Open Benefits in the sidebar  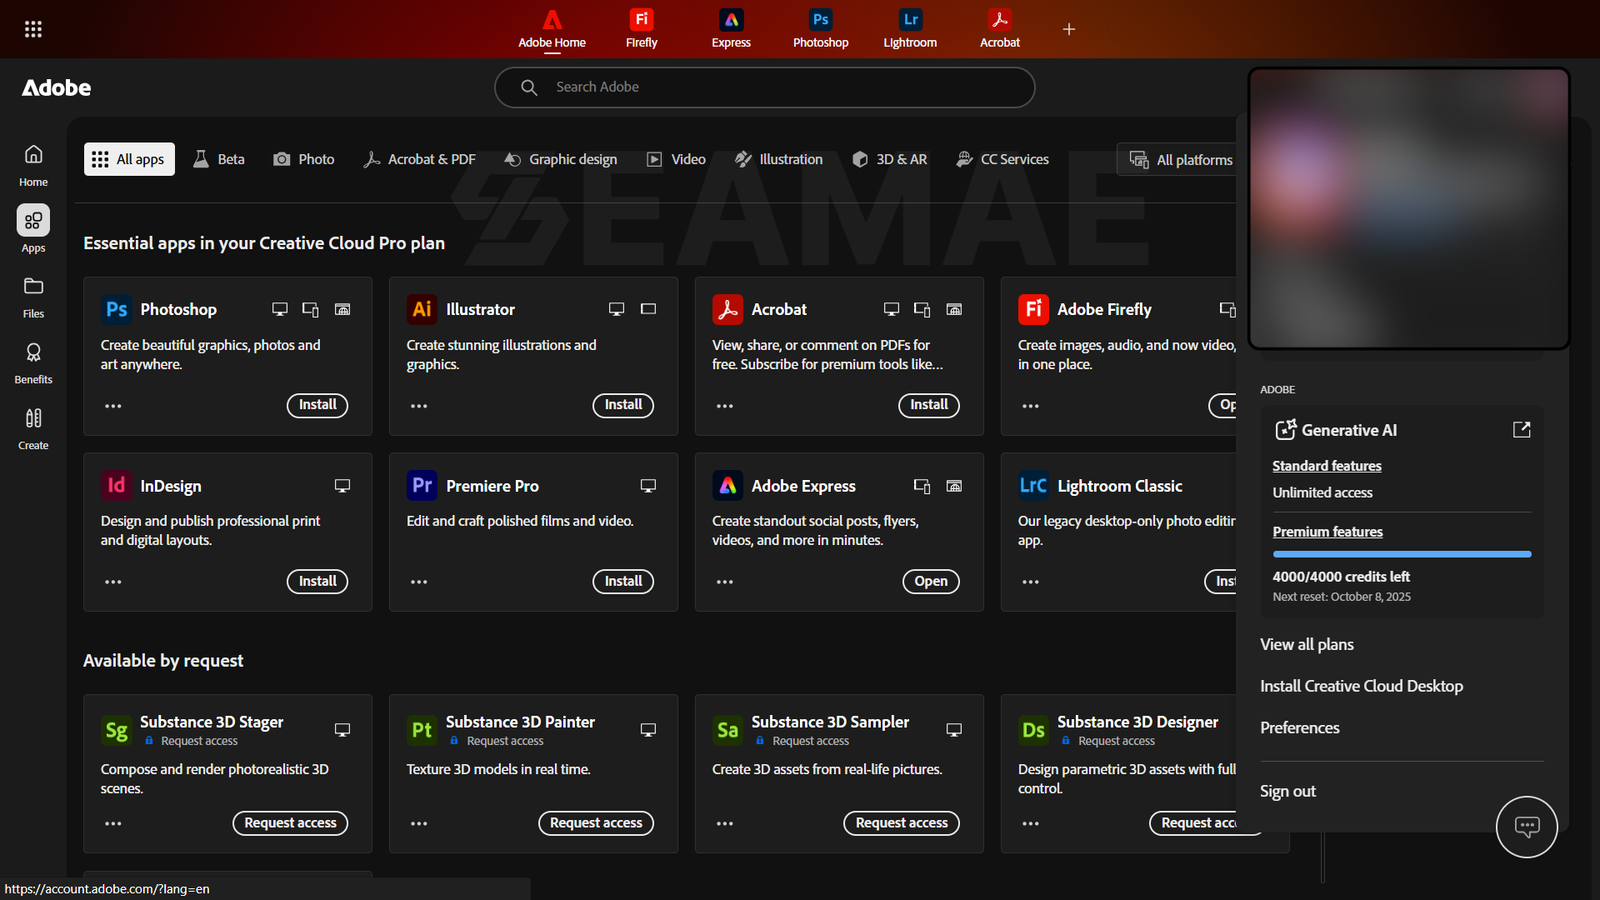(33, 363)
